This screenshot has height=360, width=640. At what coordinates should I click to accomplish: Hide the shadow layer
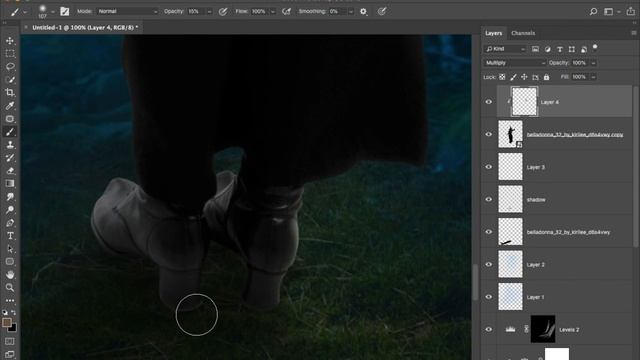[x=489, y=199]
